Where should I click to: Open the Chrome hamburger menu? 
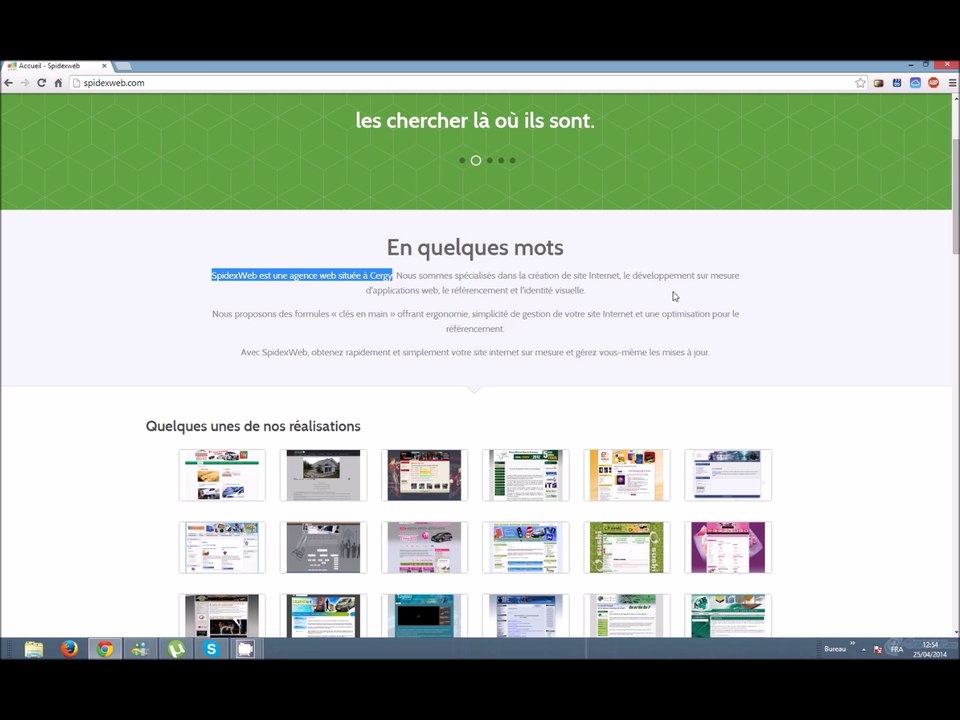pos(952,83)
